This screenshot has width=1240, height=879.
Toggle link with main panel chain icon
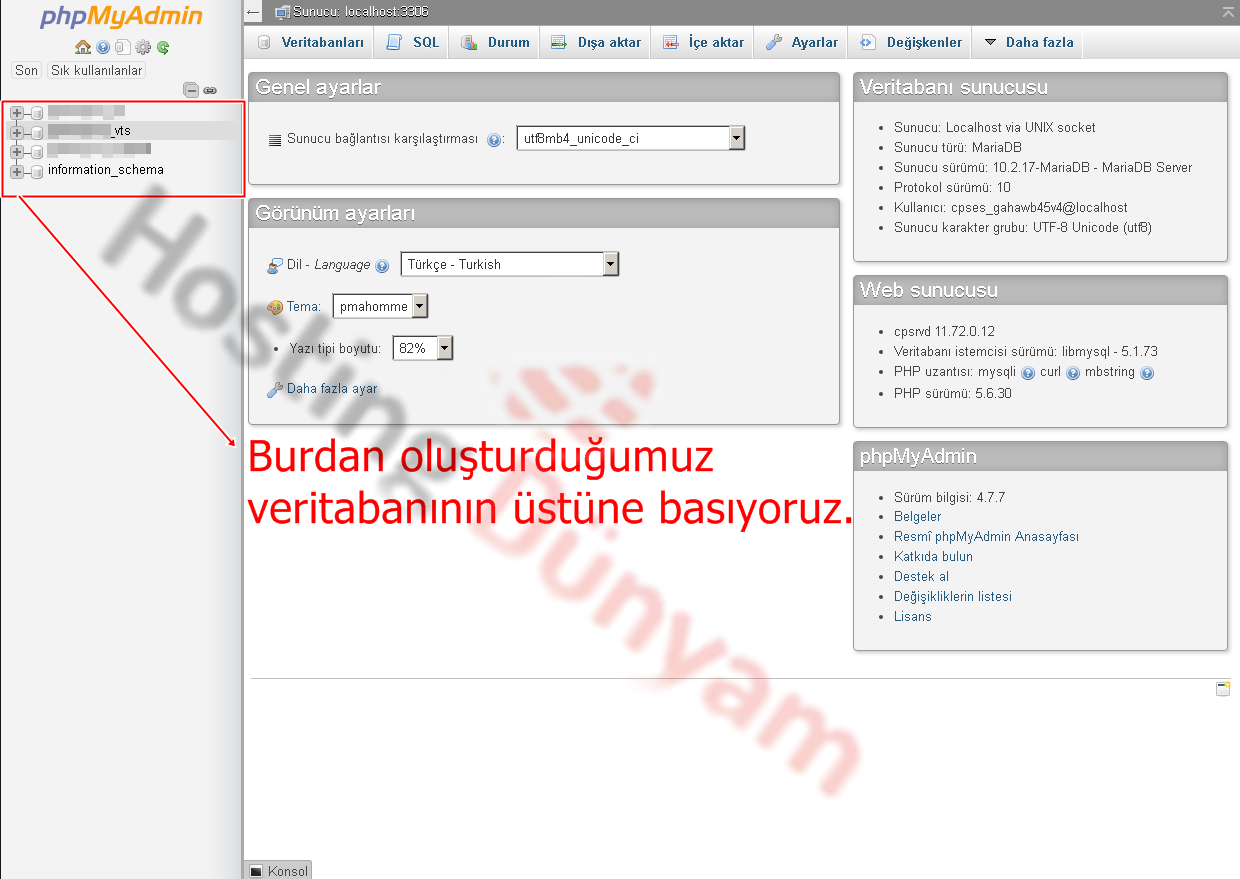210,90
